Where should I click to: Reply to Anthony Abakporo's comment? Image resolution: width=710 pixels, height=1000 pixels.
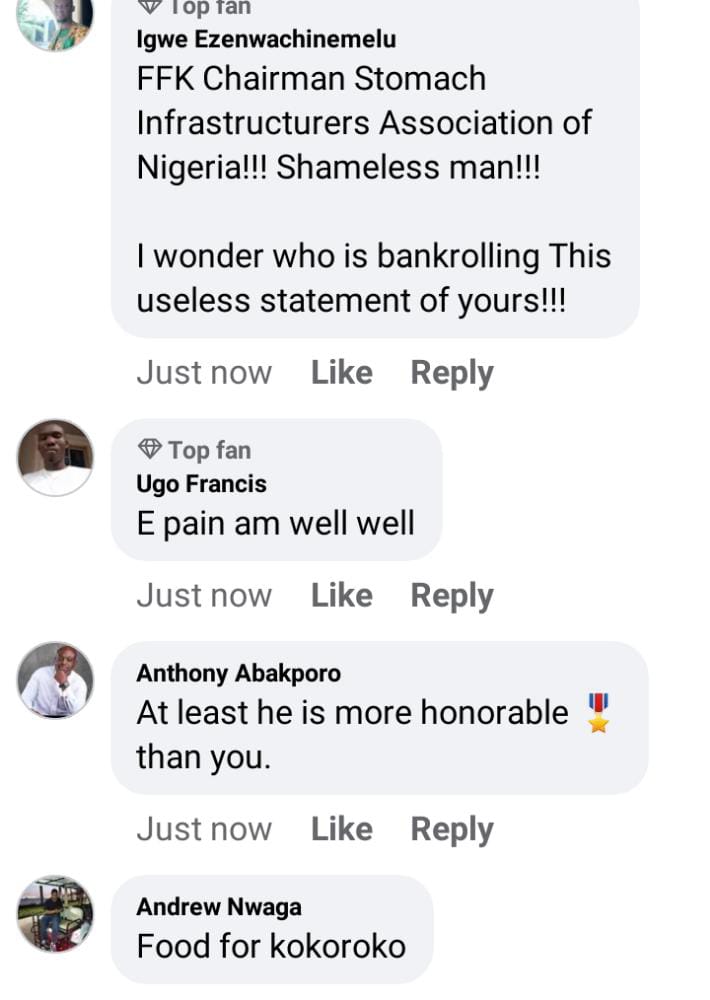click(x=452, y=829)
